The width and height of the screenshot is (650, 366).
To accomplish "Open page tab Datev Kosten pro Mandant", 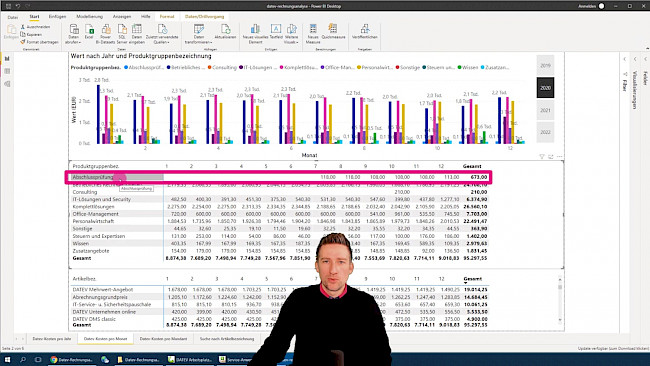I will point(163,339).
